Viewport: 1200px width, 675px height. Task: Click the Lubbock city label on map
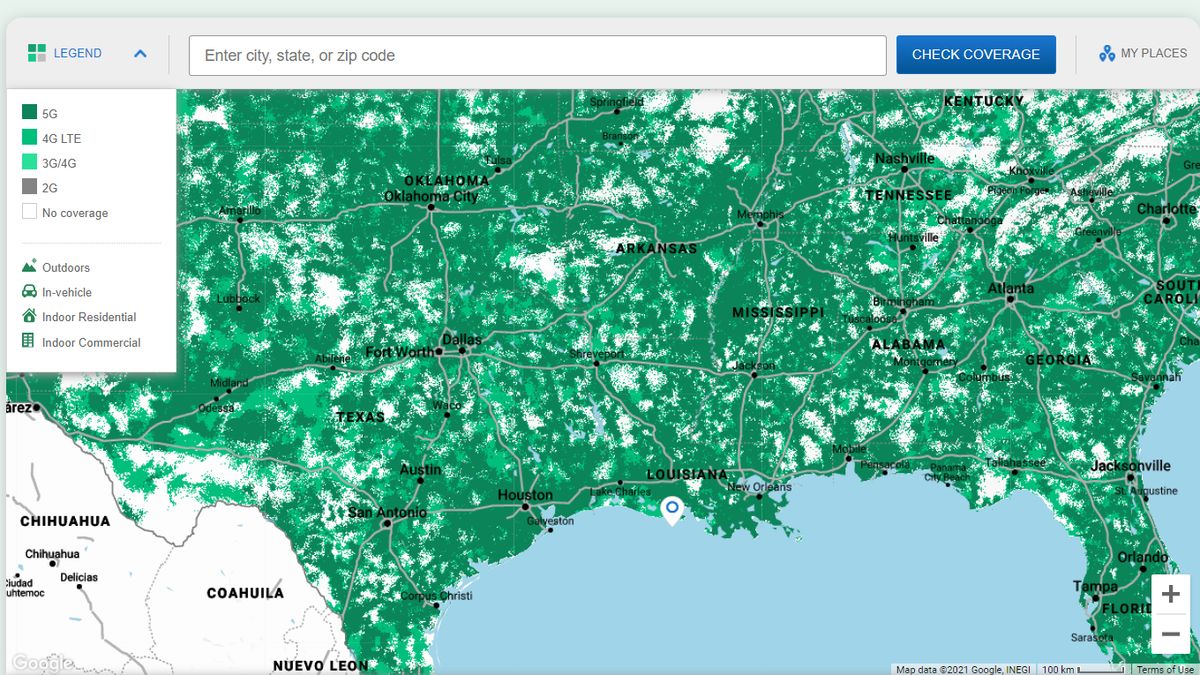pos(238,299)
